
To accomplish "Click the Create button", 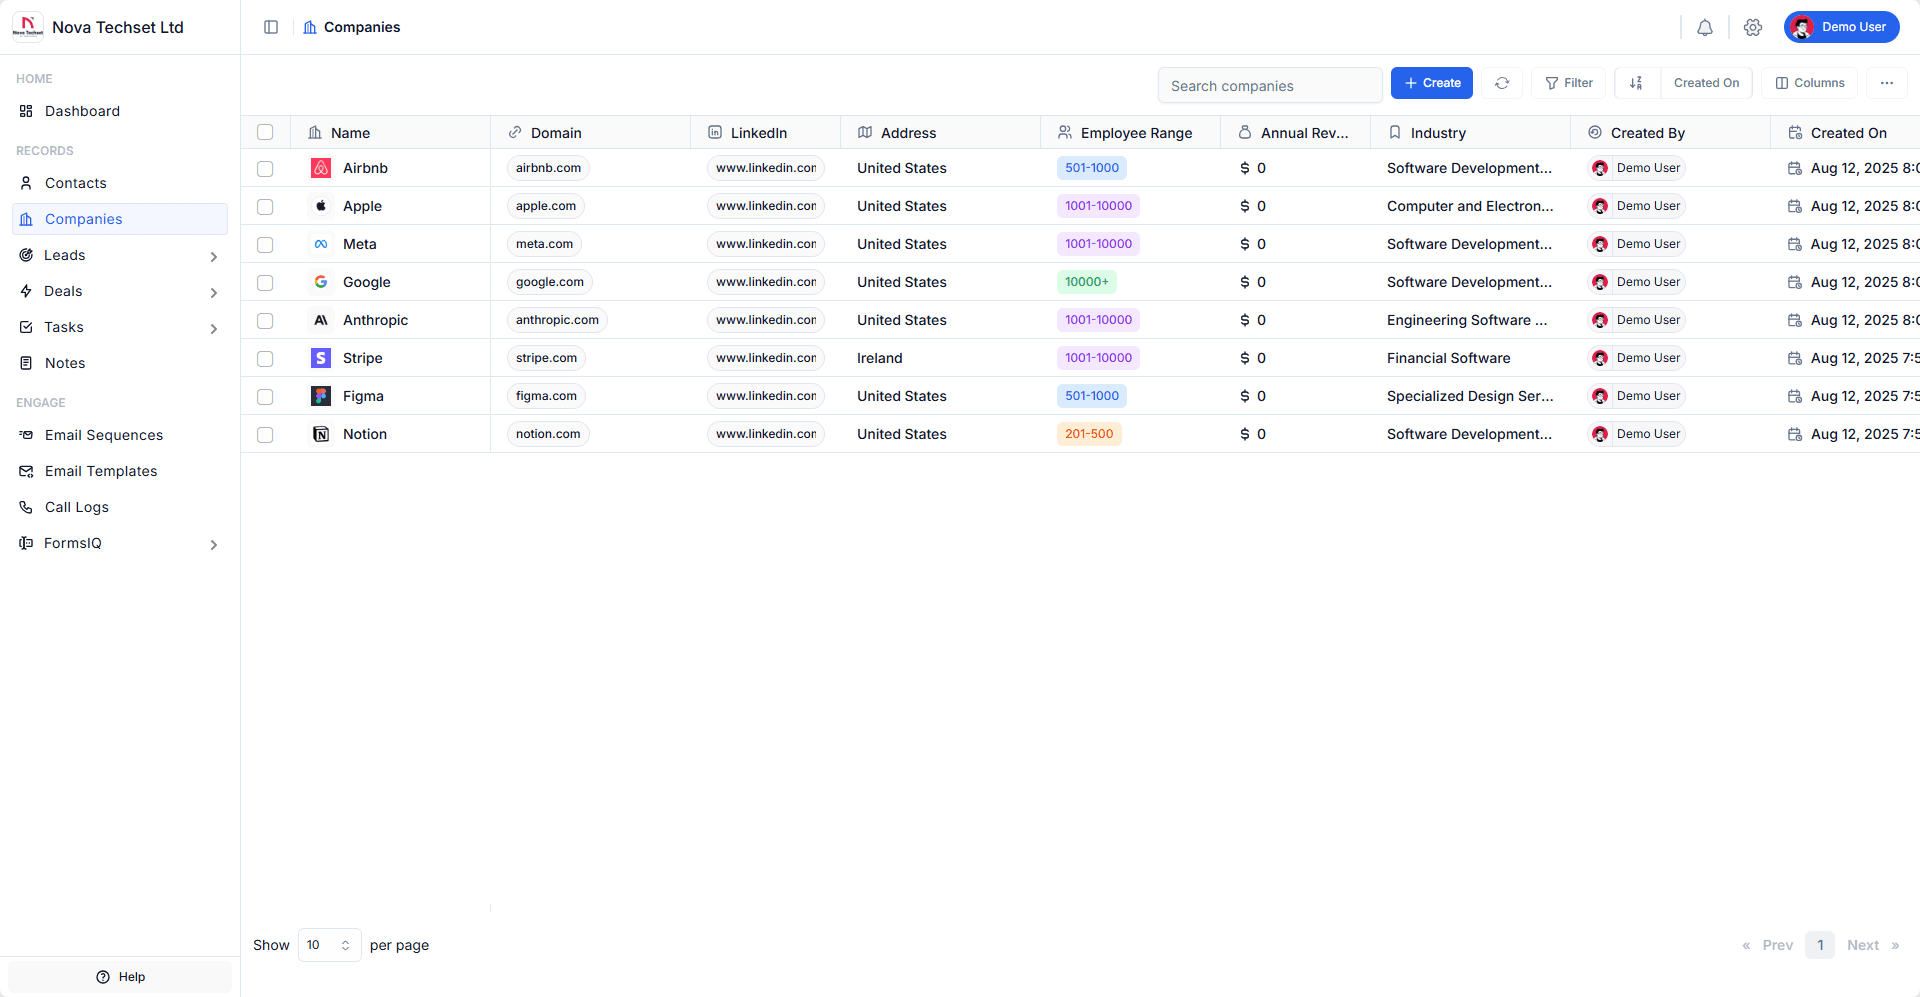I will 1431,83.
